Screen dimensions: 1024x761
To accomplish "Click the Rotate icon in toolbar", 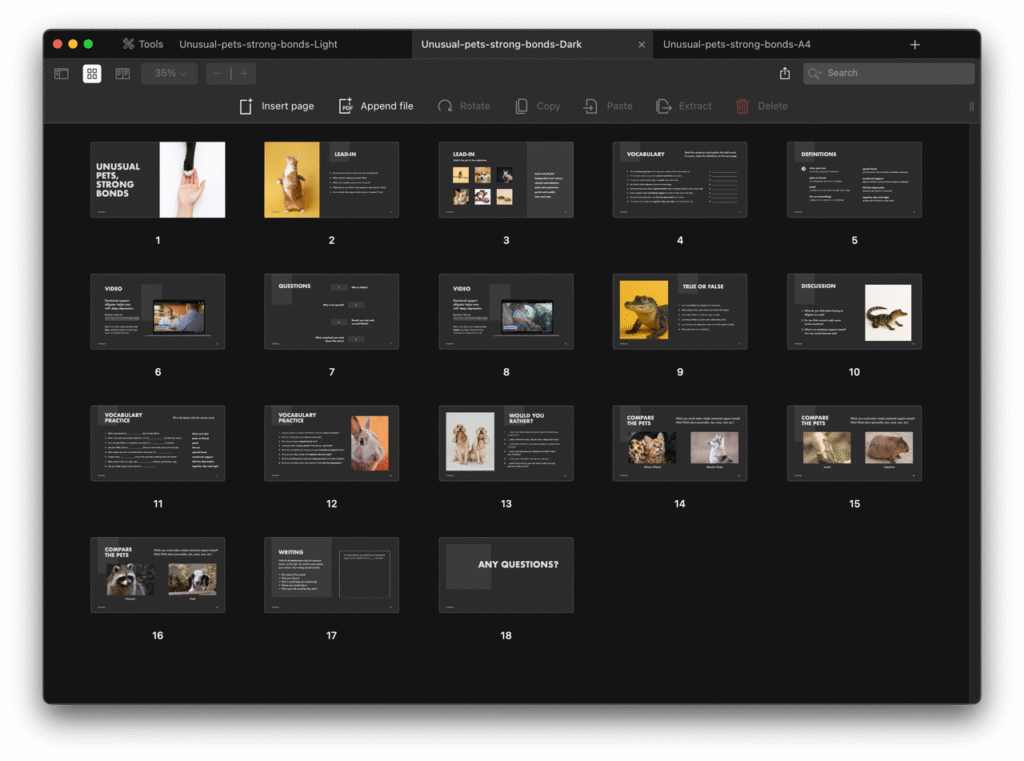I will click(445, 106).
